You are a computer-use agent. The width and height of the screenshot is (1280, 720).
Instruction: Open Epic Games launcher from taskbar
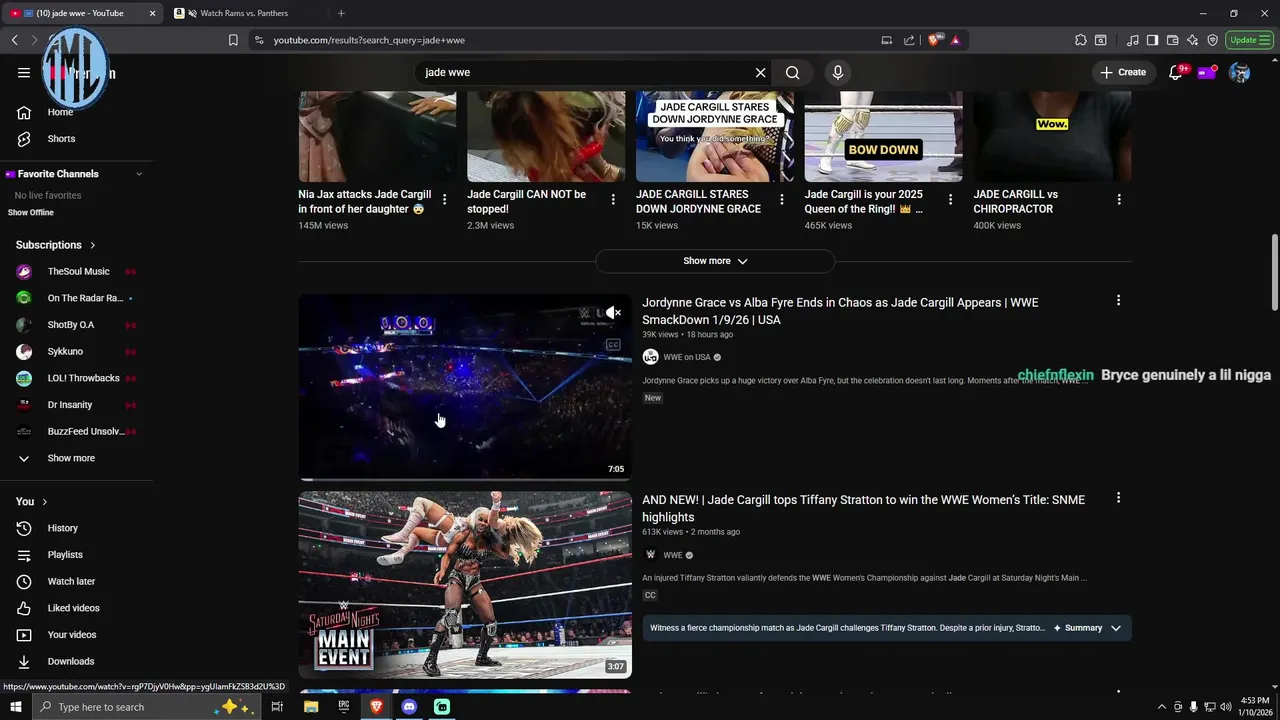click(344, 707)
